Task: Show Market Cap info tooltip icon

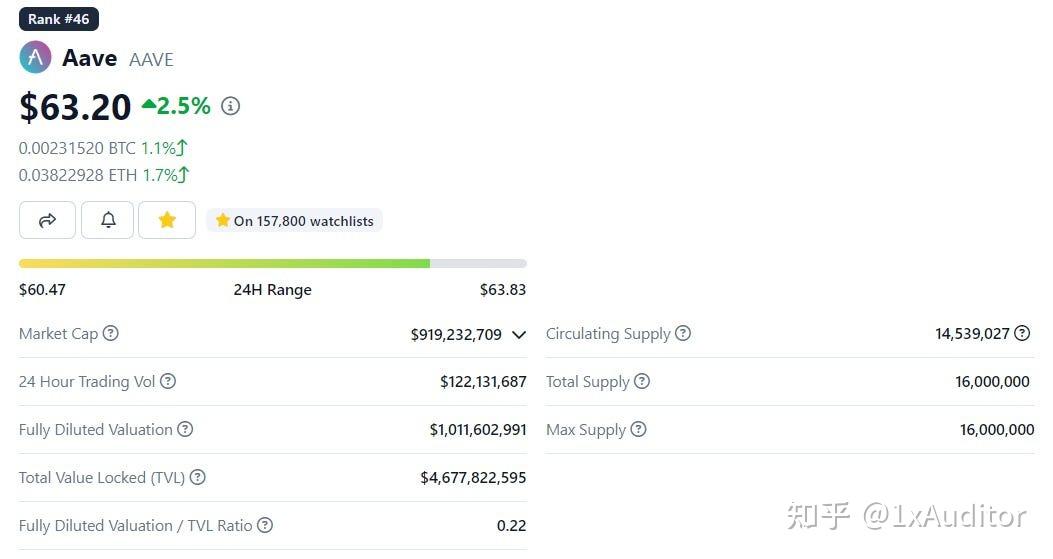Action: (x=111, y=333)
